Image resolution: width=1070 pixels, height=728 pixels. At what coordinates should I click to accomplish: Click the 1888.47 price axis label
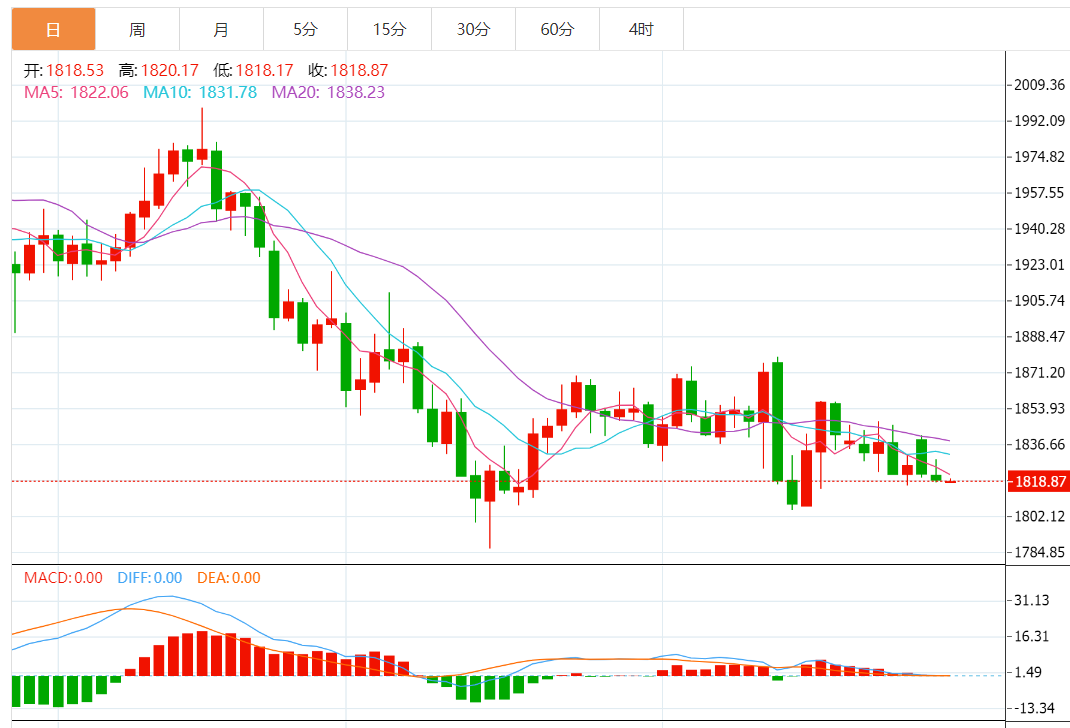click(x=1039, y=336)
